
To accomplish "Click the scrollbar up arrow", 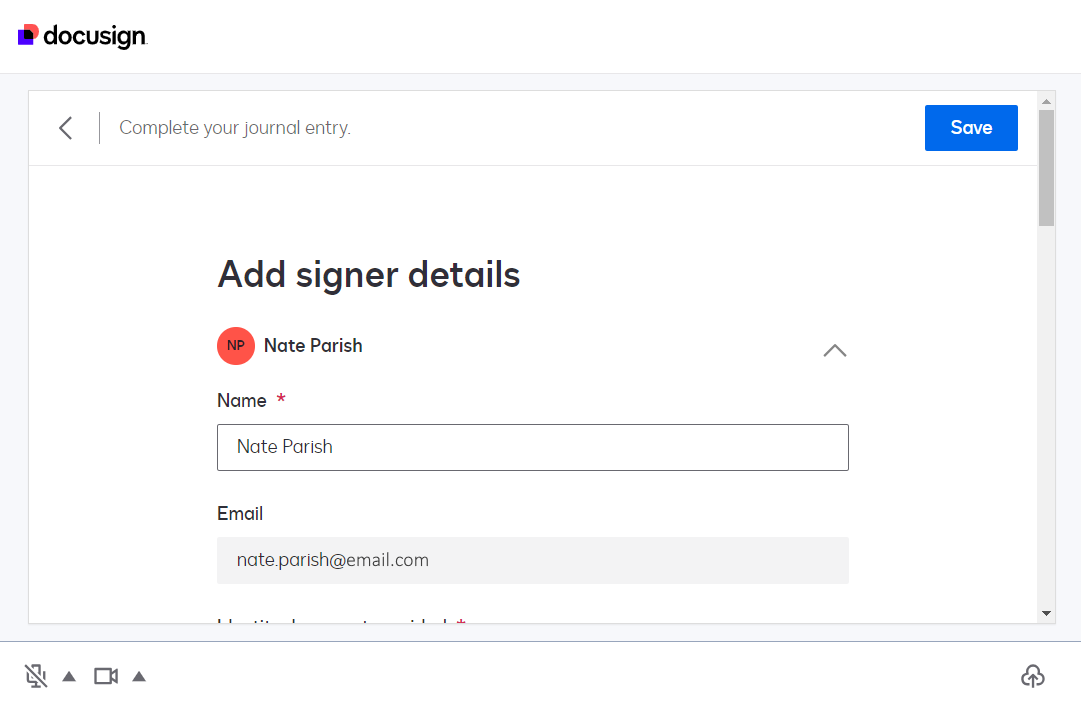I will point(1047,99).
